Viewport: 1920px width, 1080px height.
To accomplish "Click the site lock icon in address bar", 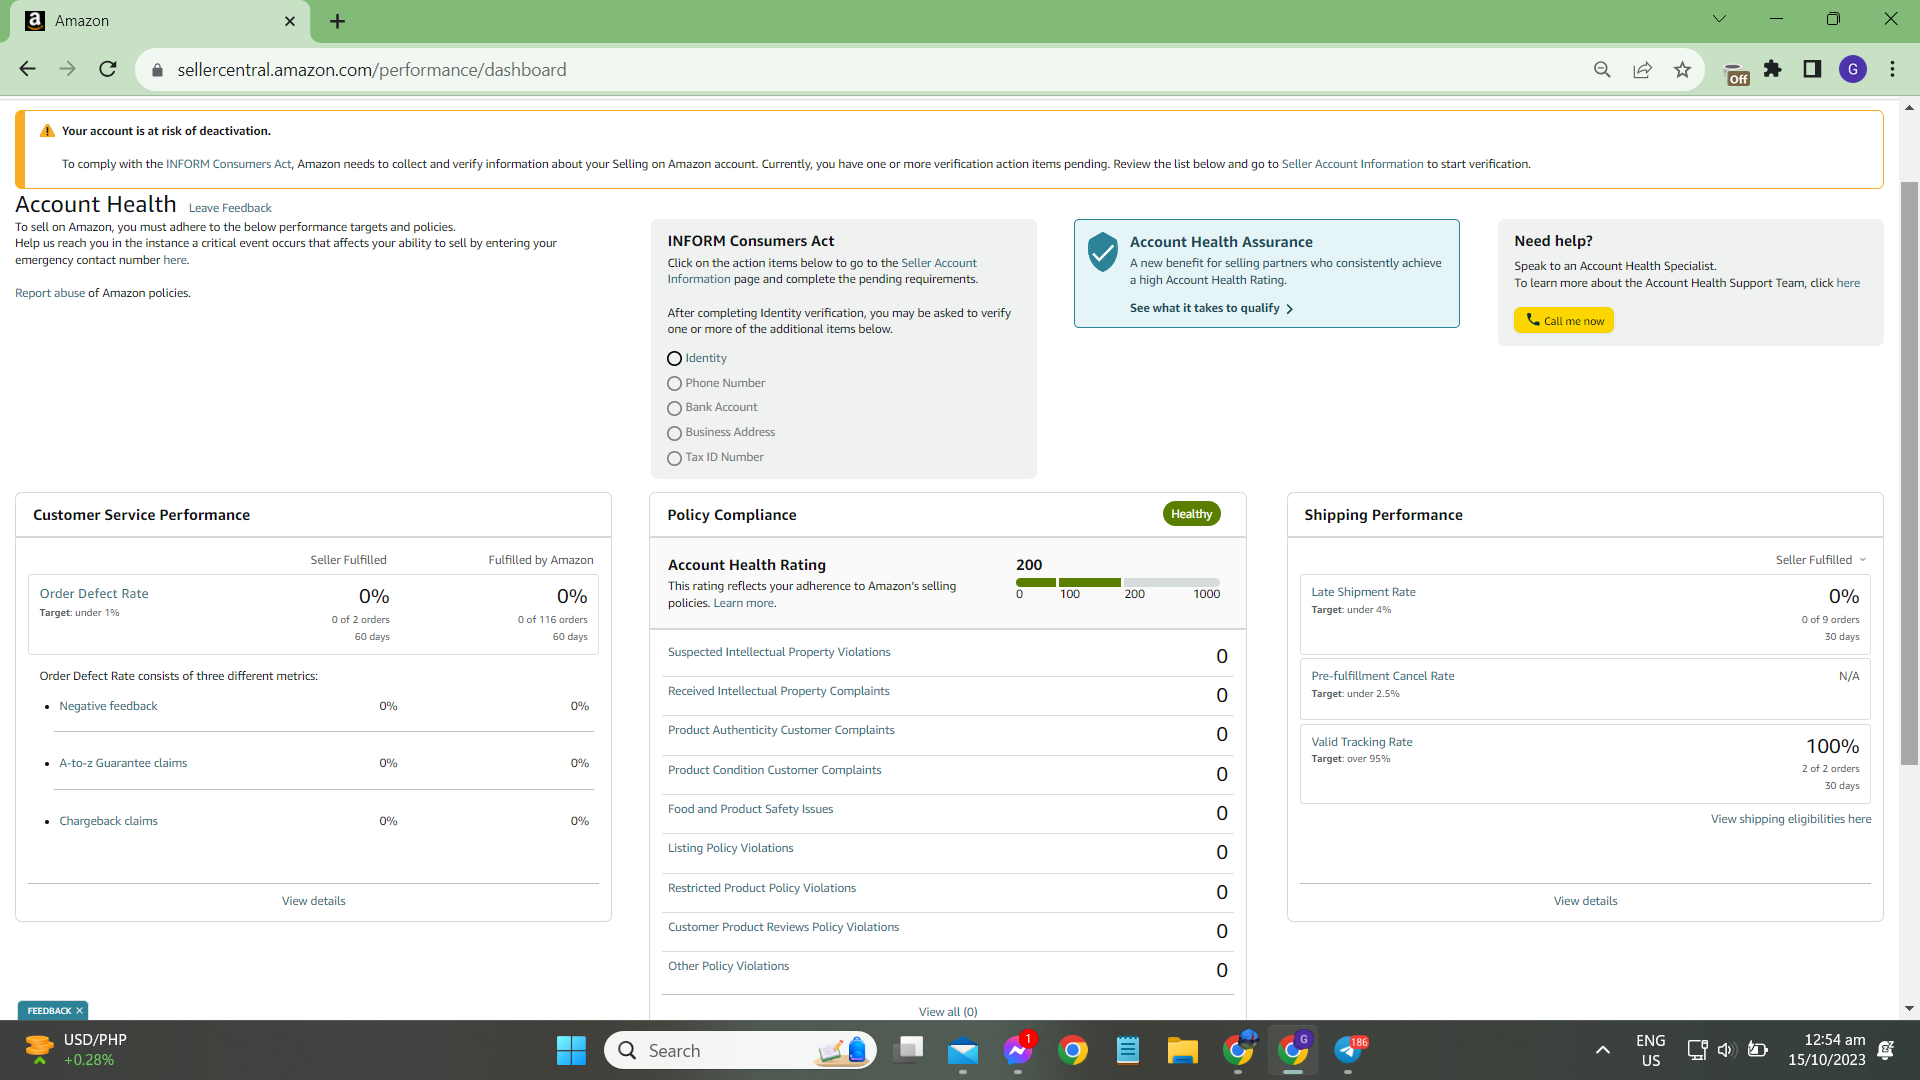I will [x=157, y=70].
